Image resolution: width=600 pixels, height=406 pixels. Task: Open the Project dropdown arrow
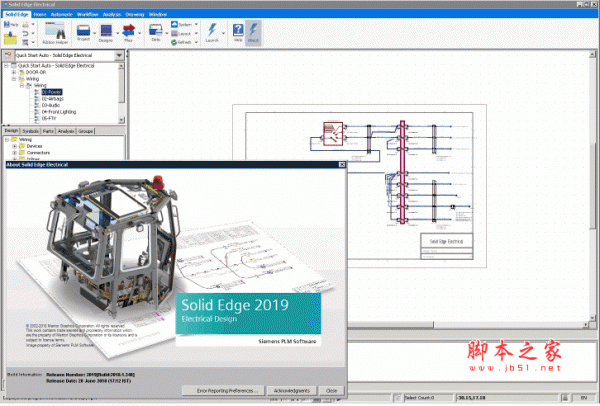pyautogui.click(x=95, y=33)
